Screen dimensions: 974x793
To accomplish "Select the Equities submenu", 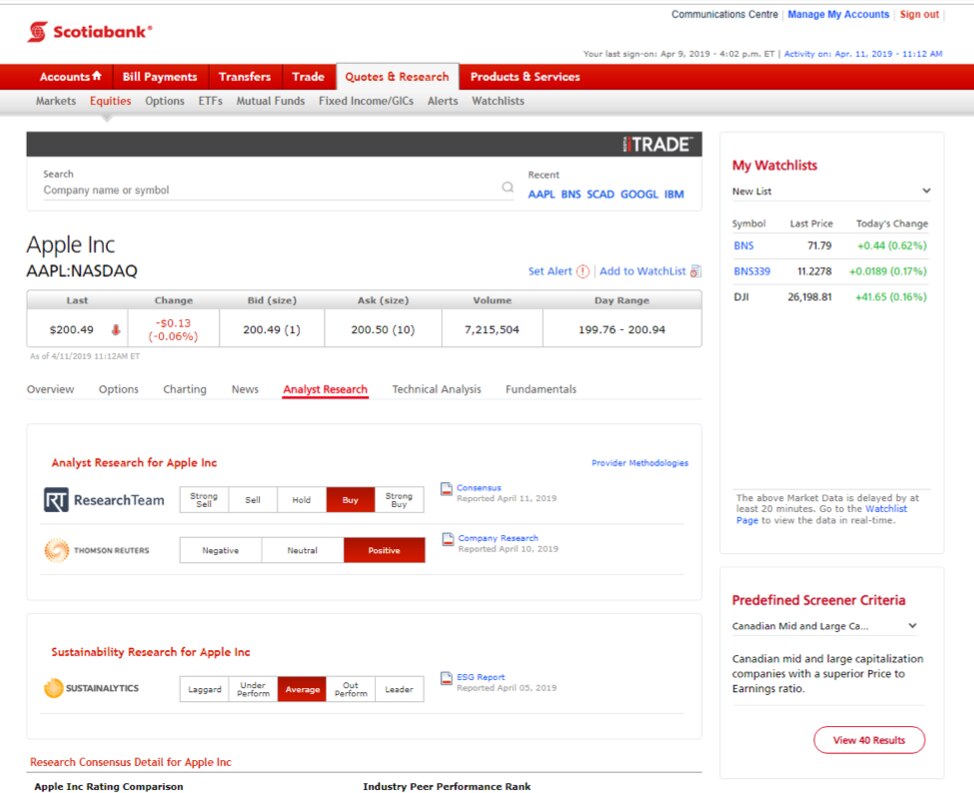I will click(111, 101).
